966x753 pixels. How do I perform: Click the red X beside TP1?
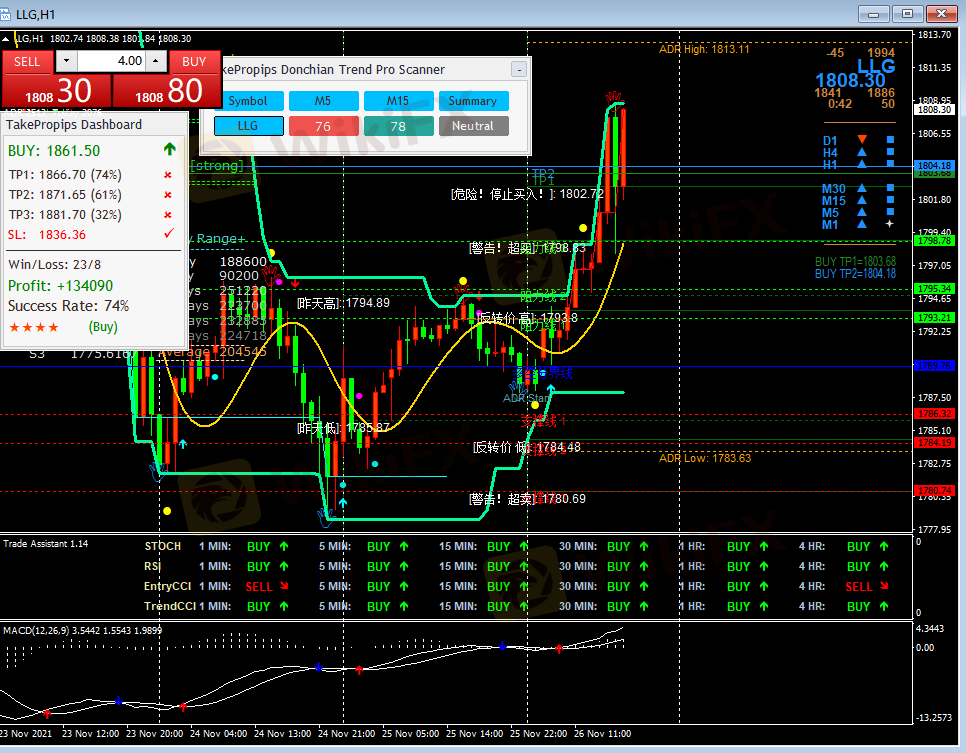pos(167,175)
